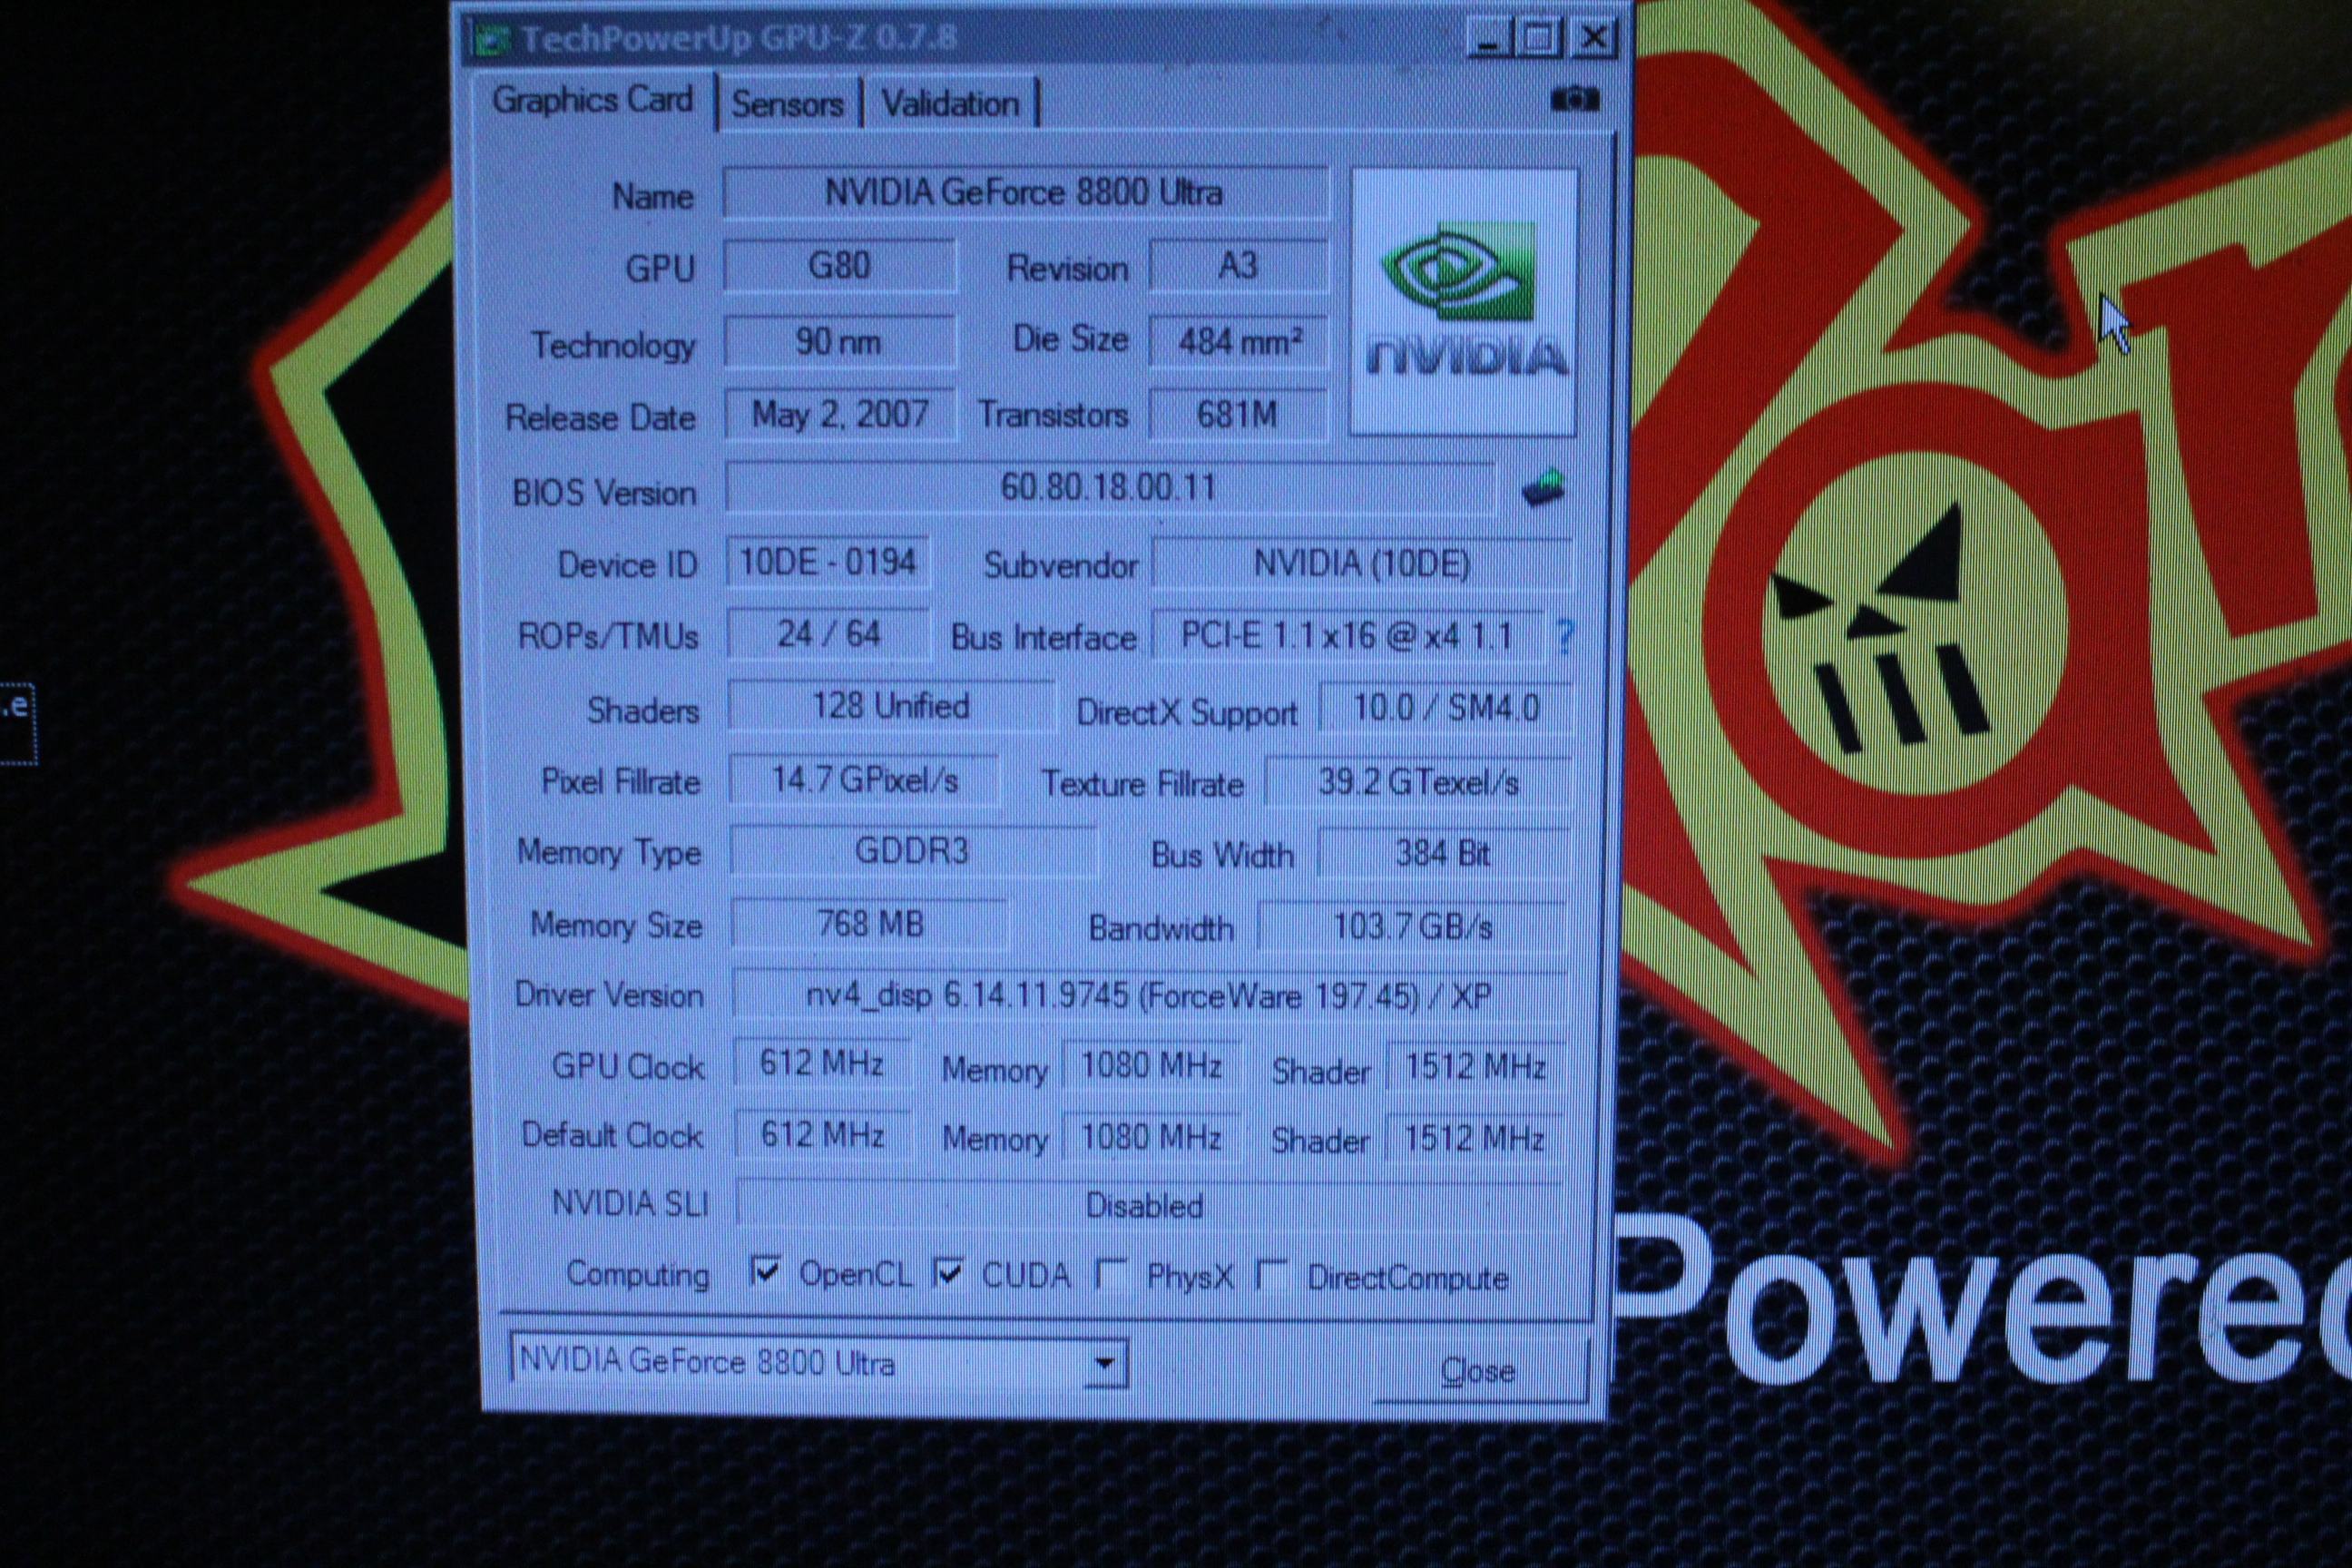
Task: Toggle the DirectCompute checkbox
Action: [1270, 1275]
